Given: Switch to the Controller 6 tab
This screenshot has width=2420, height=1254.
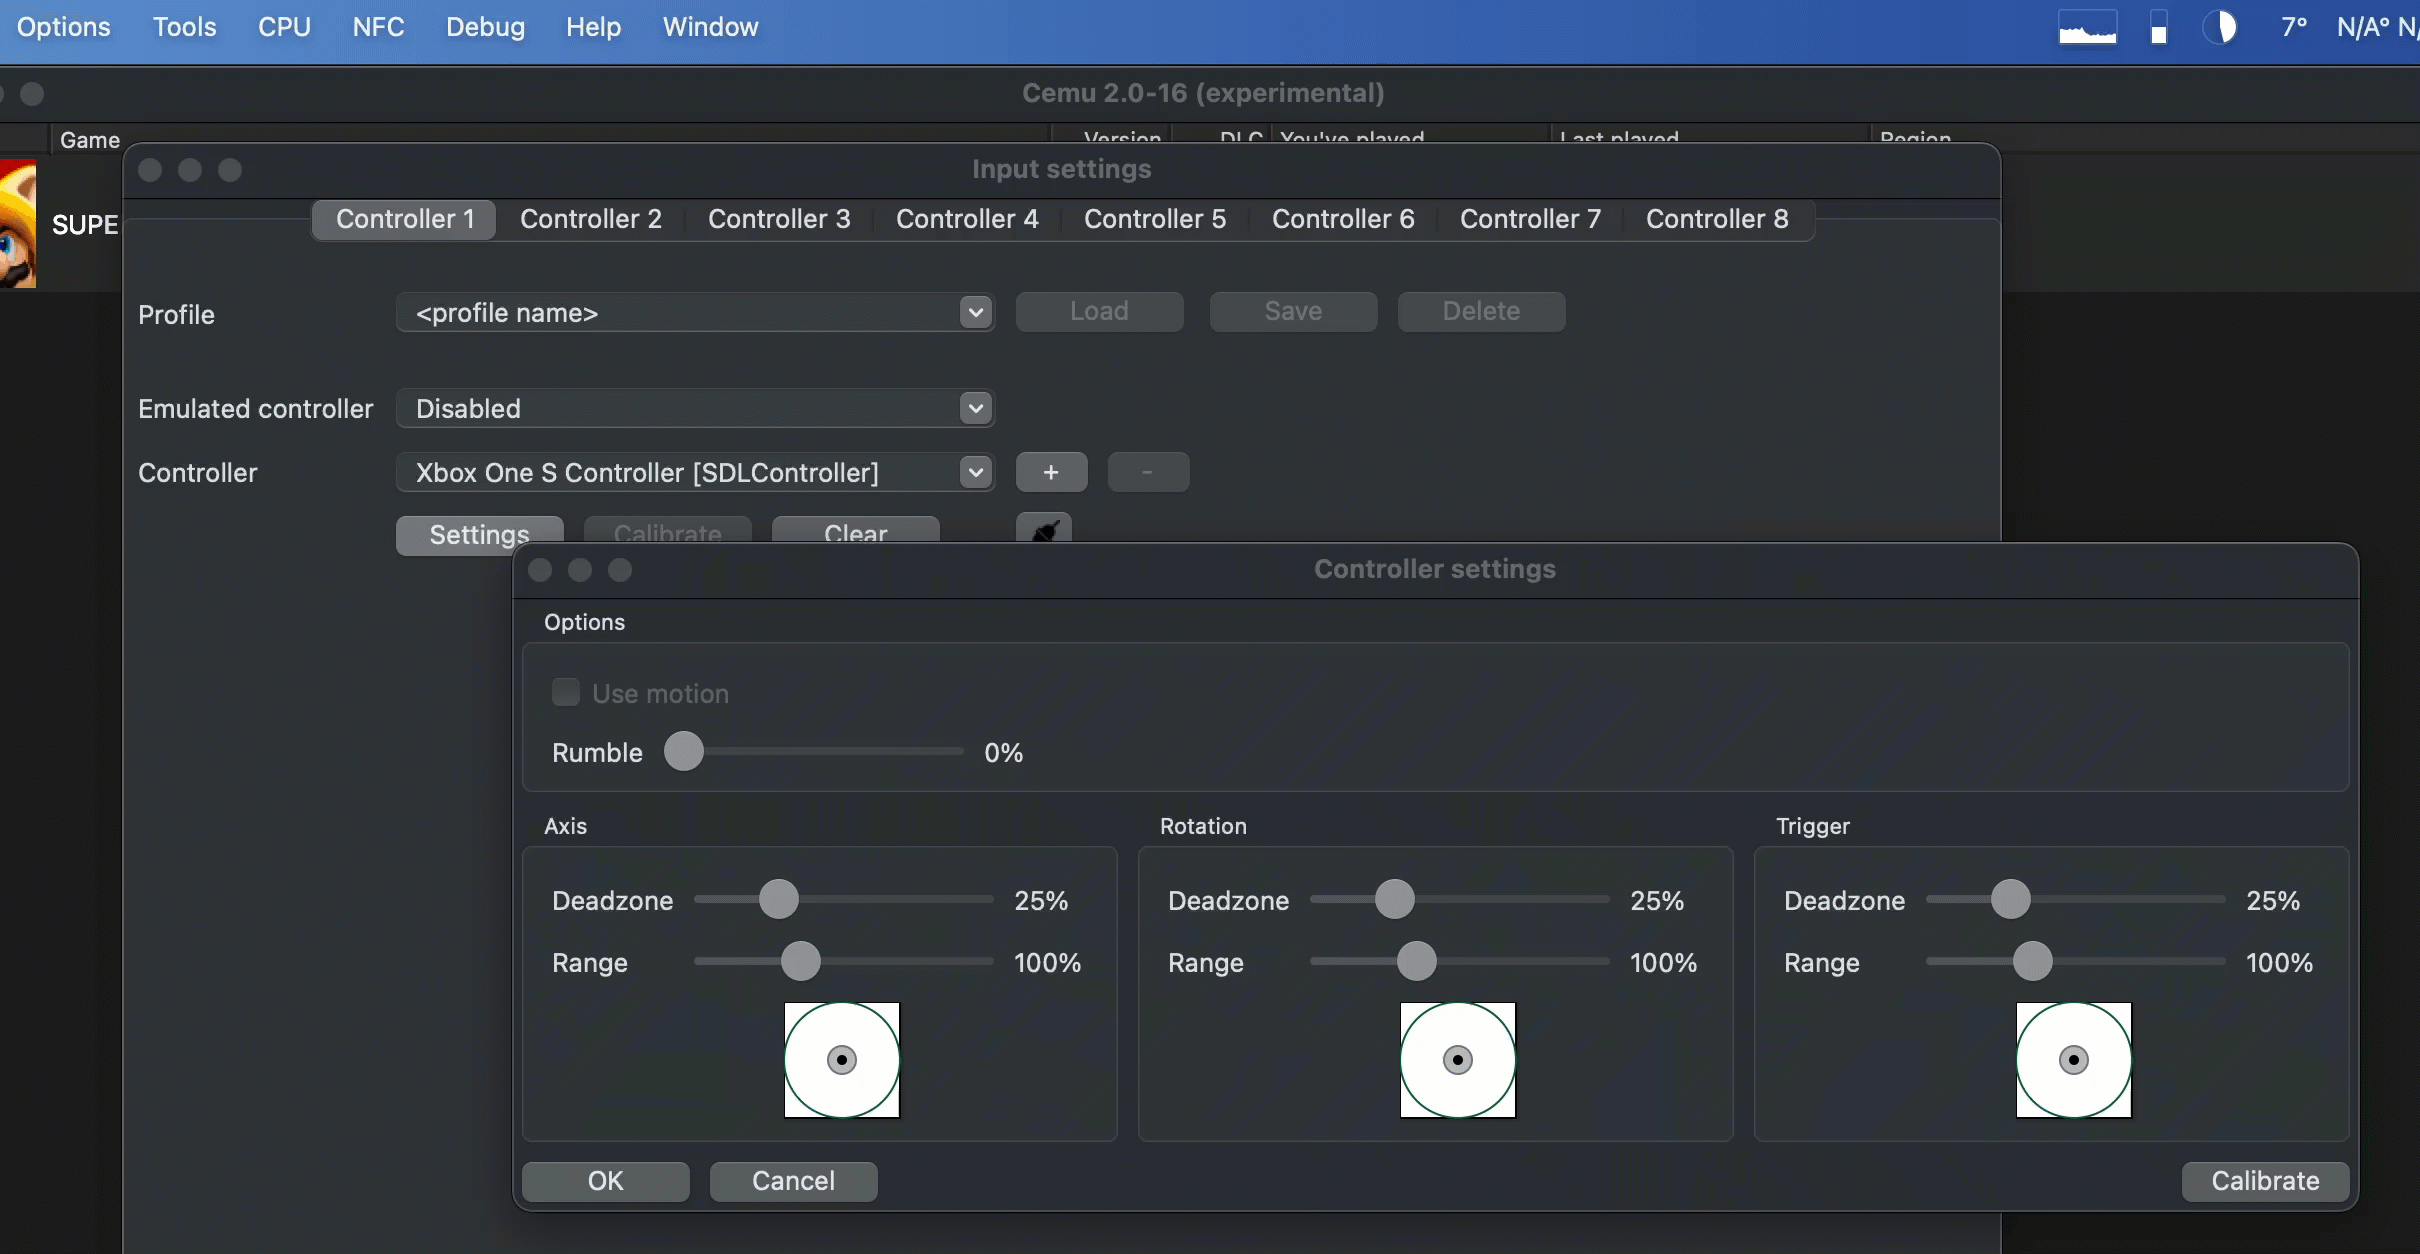Looking at the screenshot, I should [1343, 219].
